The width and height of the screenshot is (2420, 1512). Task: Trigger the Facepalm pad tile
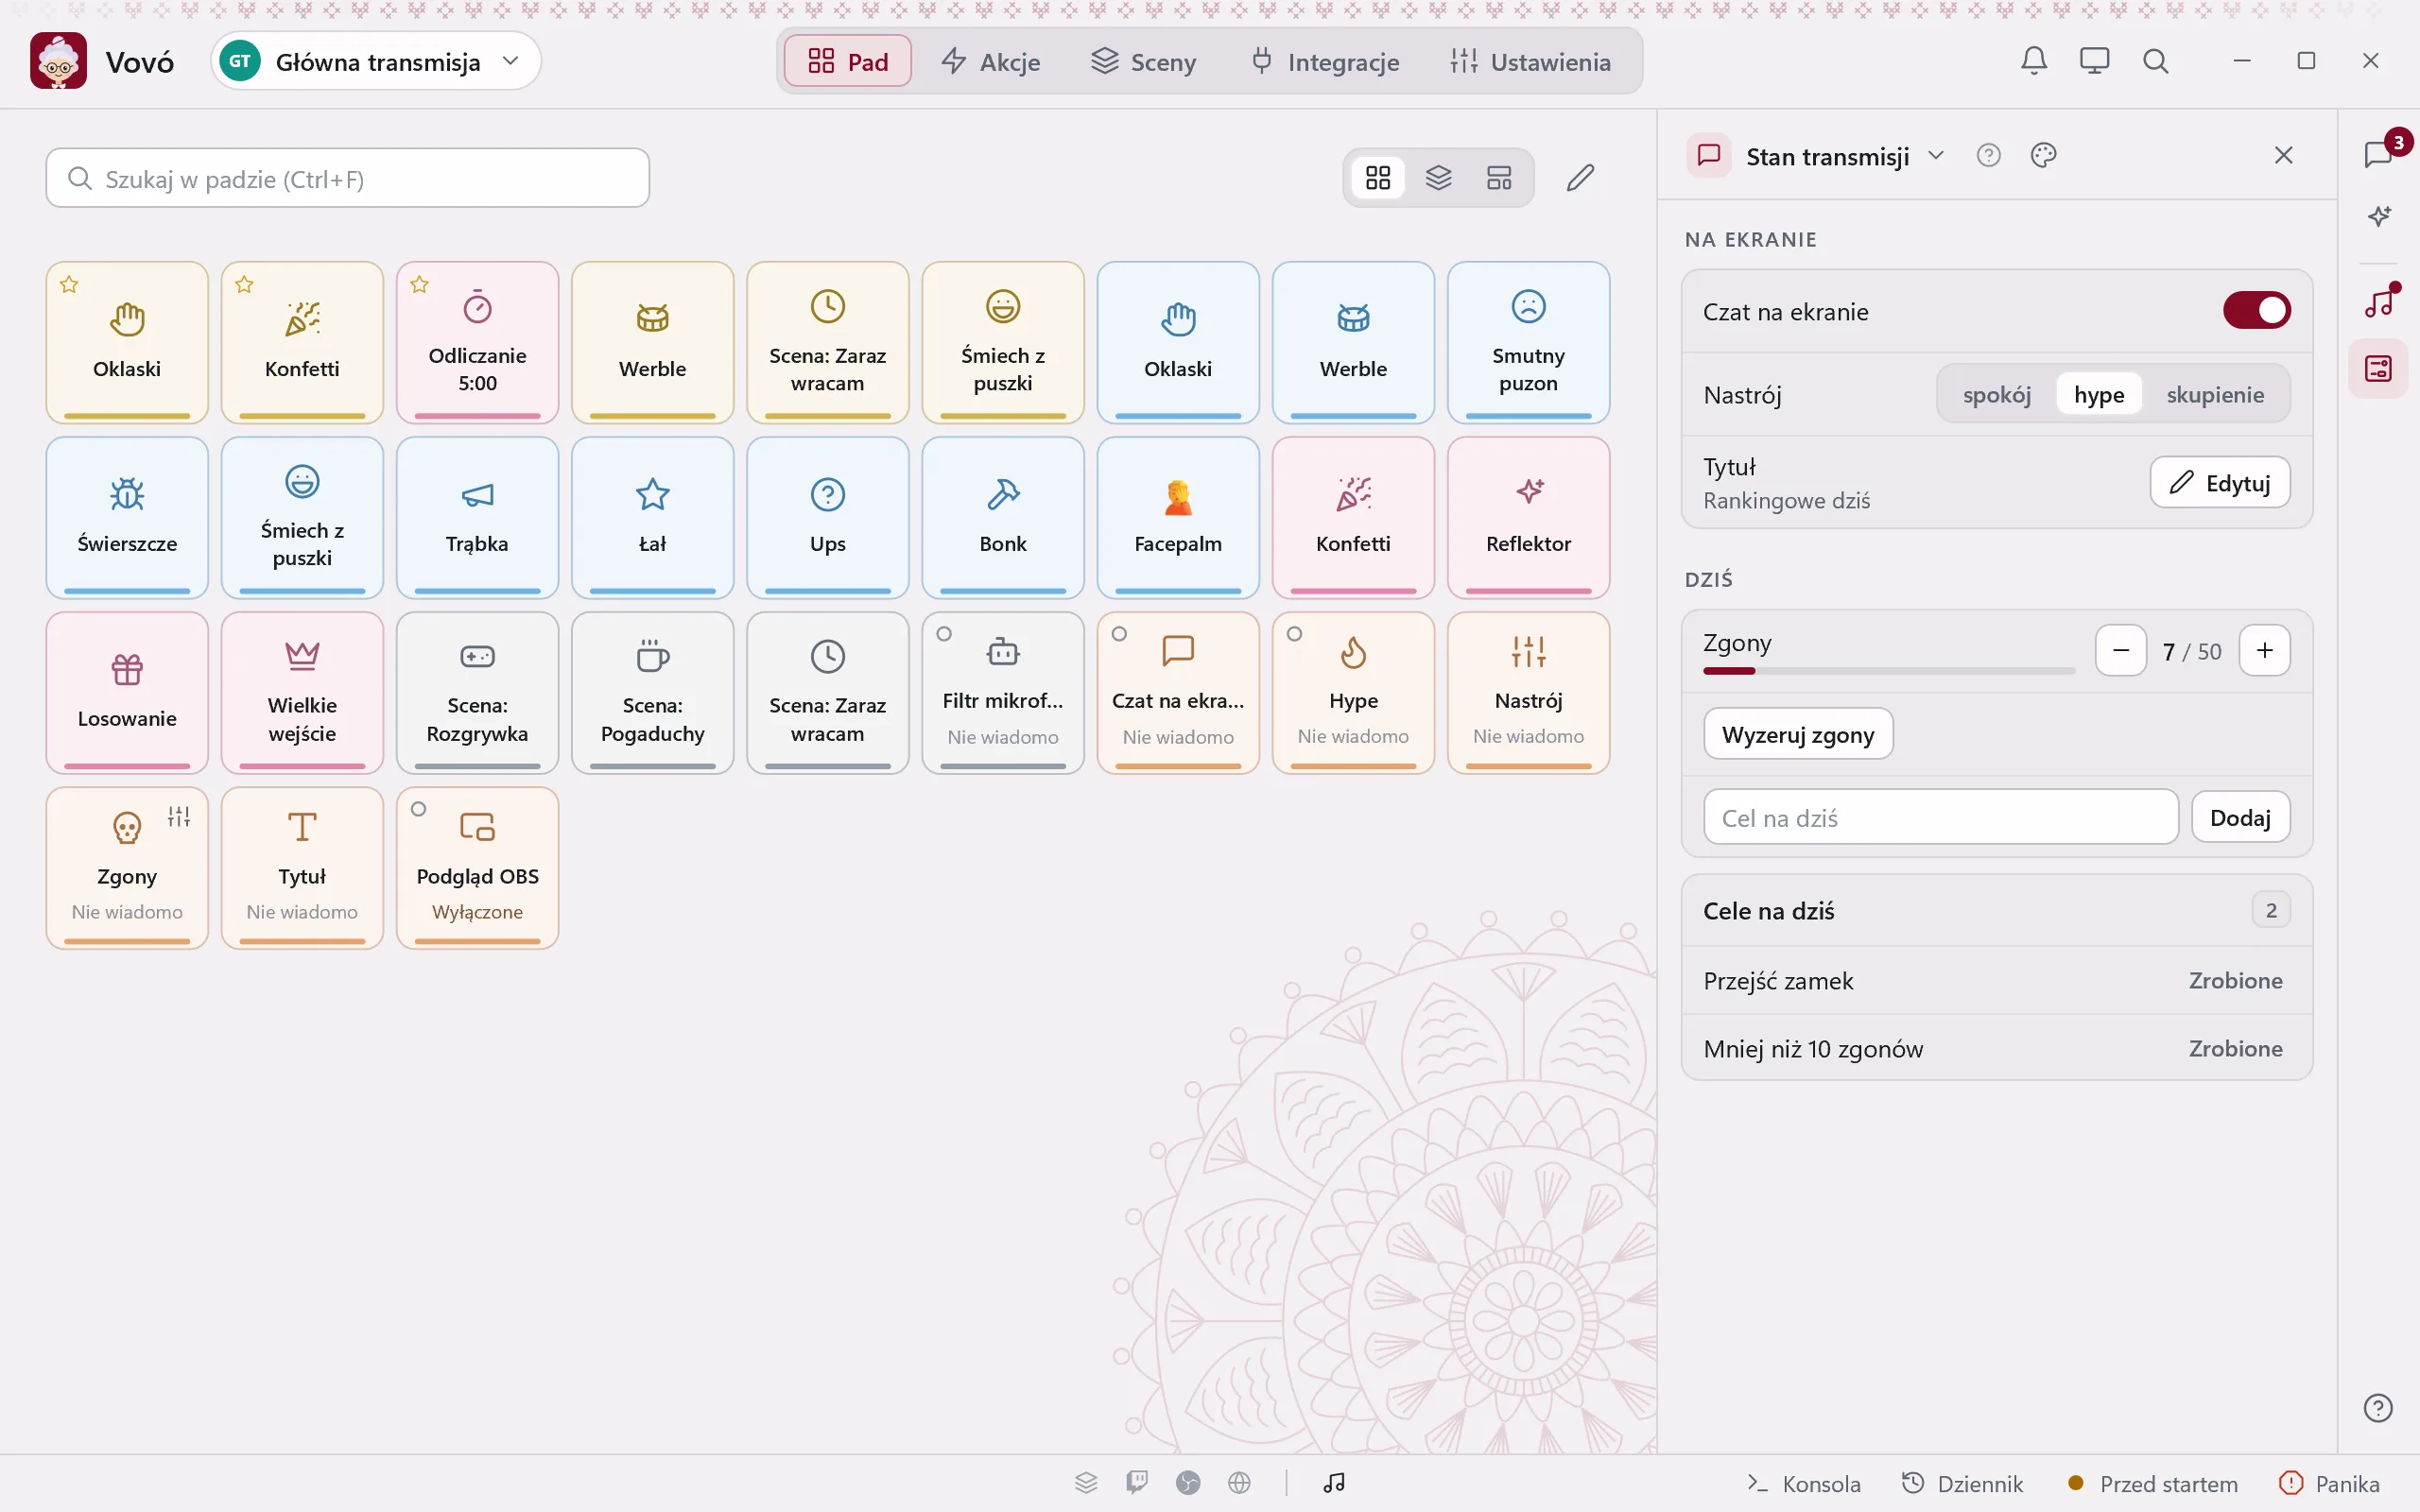pos(1178,517)
